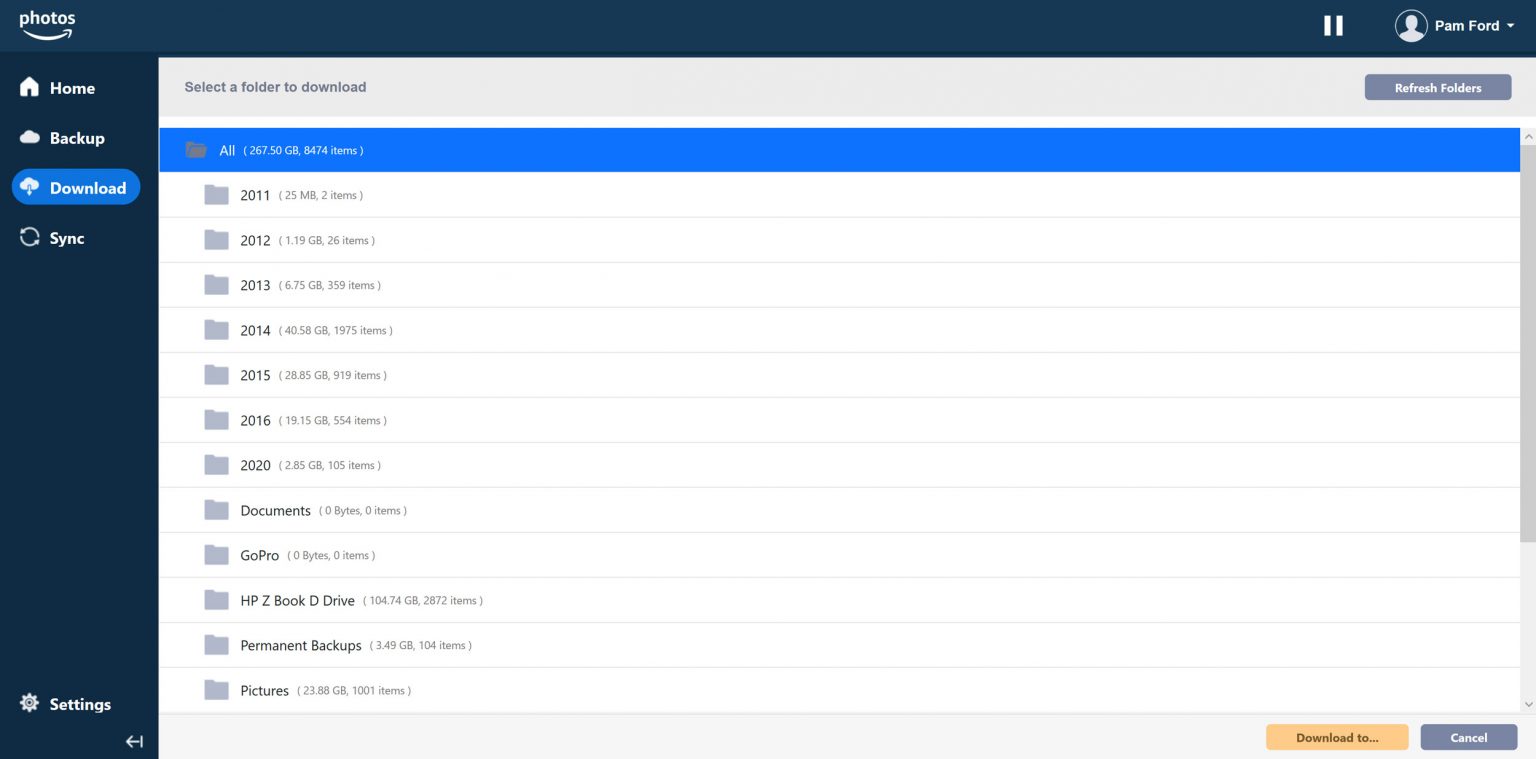Viewport: 1536px width, 759px height.
Task: Select the Download cloud icon in the sidebar
Action: click(x=30, y=188)
